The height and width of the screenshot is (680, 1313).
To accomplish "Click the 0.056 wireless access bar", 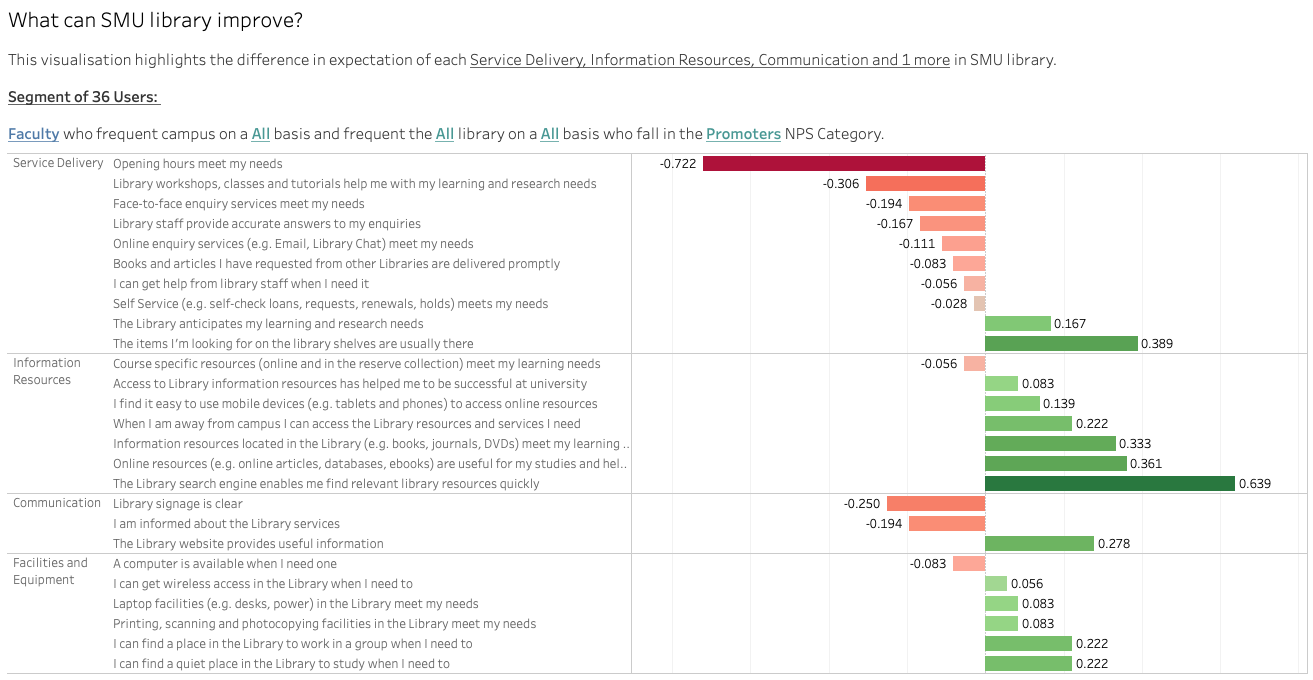I will coord(996,583).
